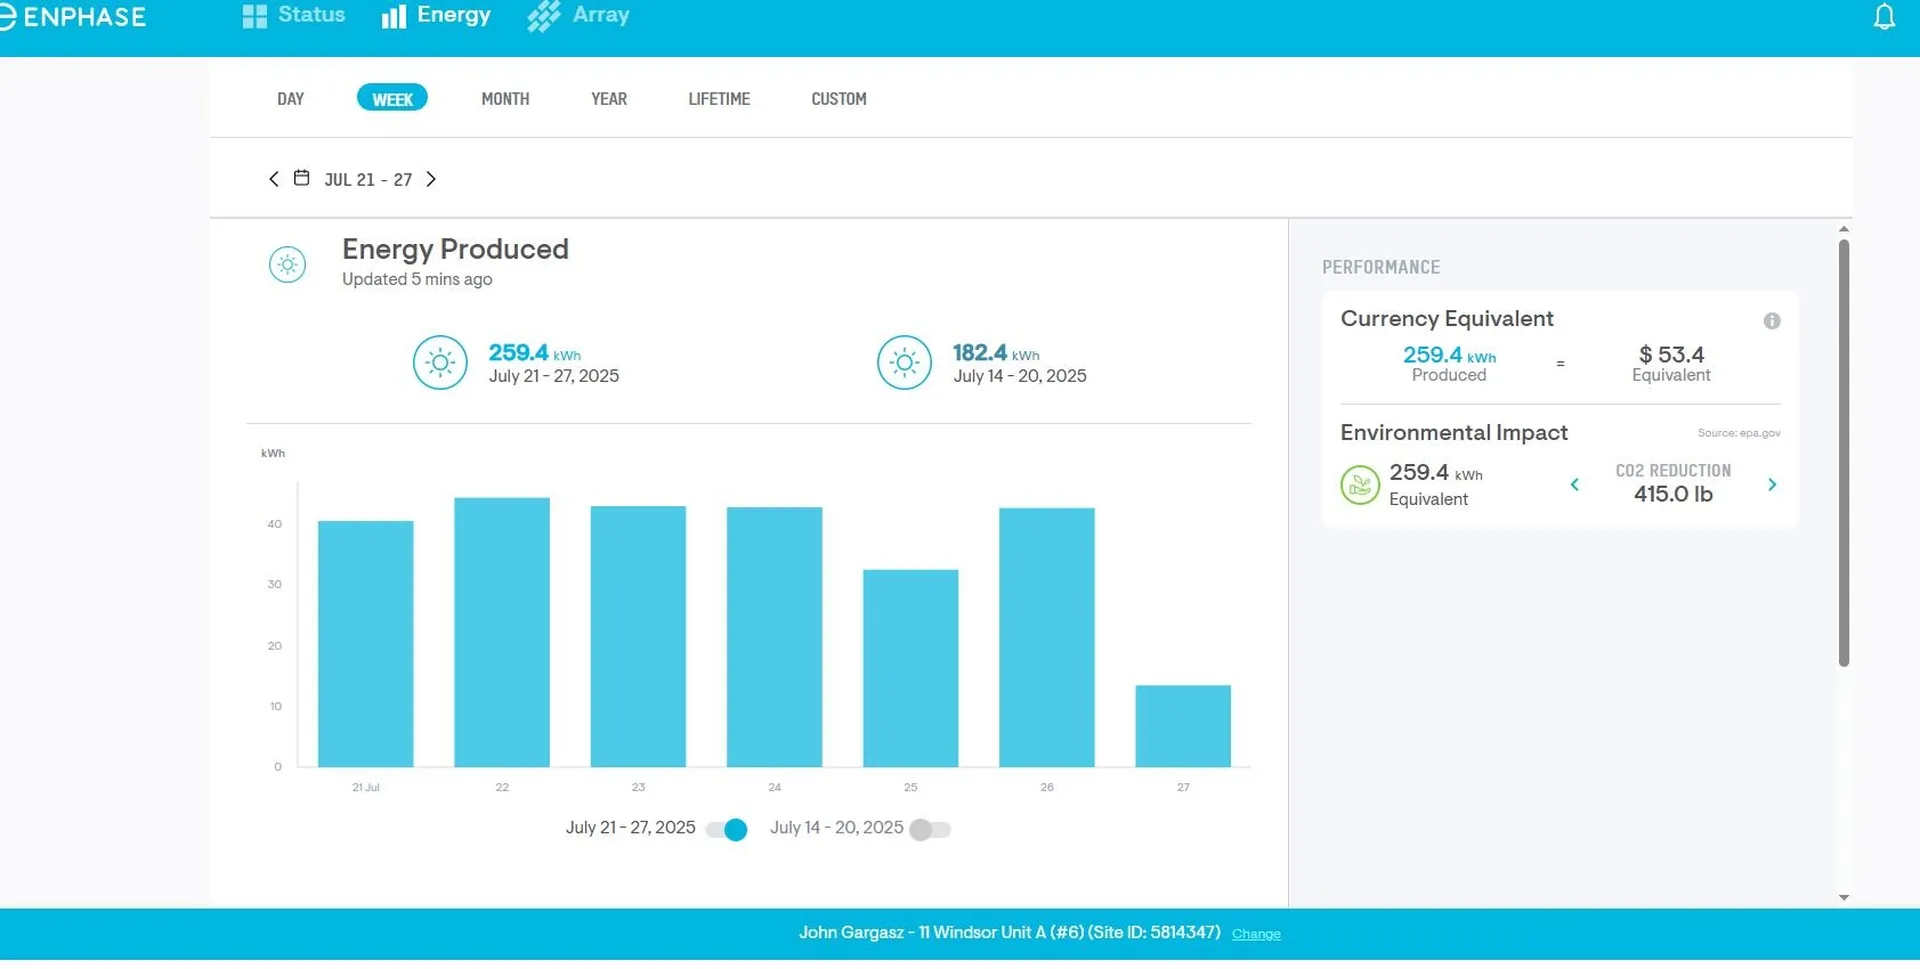
Task: Open the Status tab
Action: coord(294,16)
